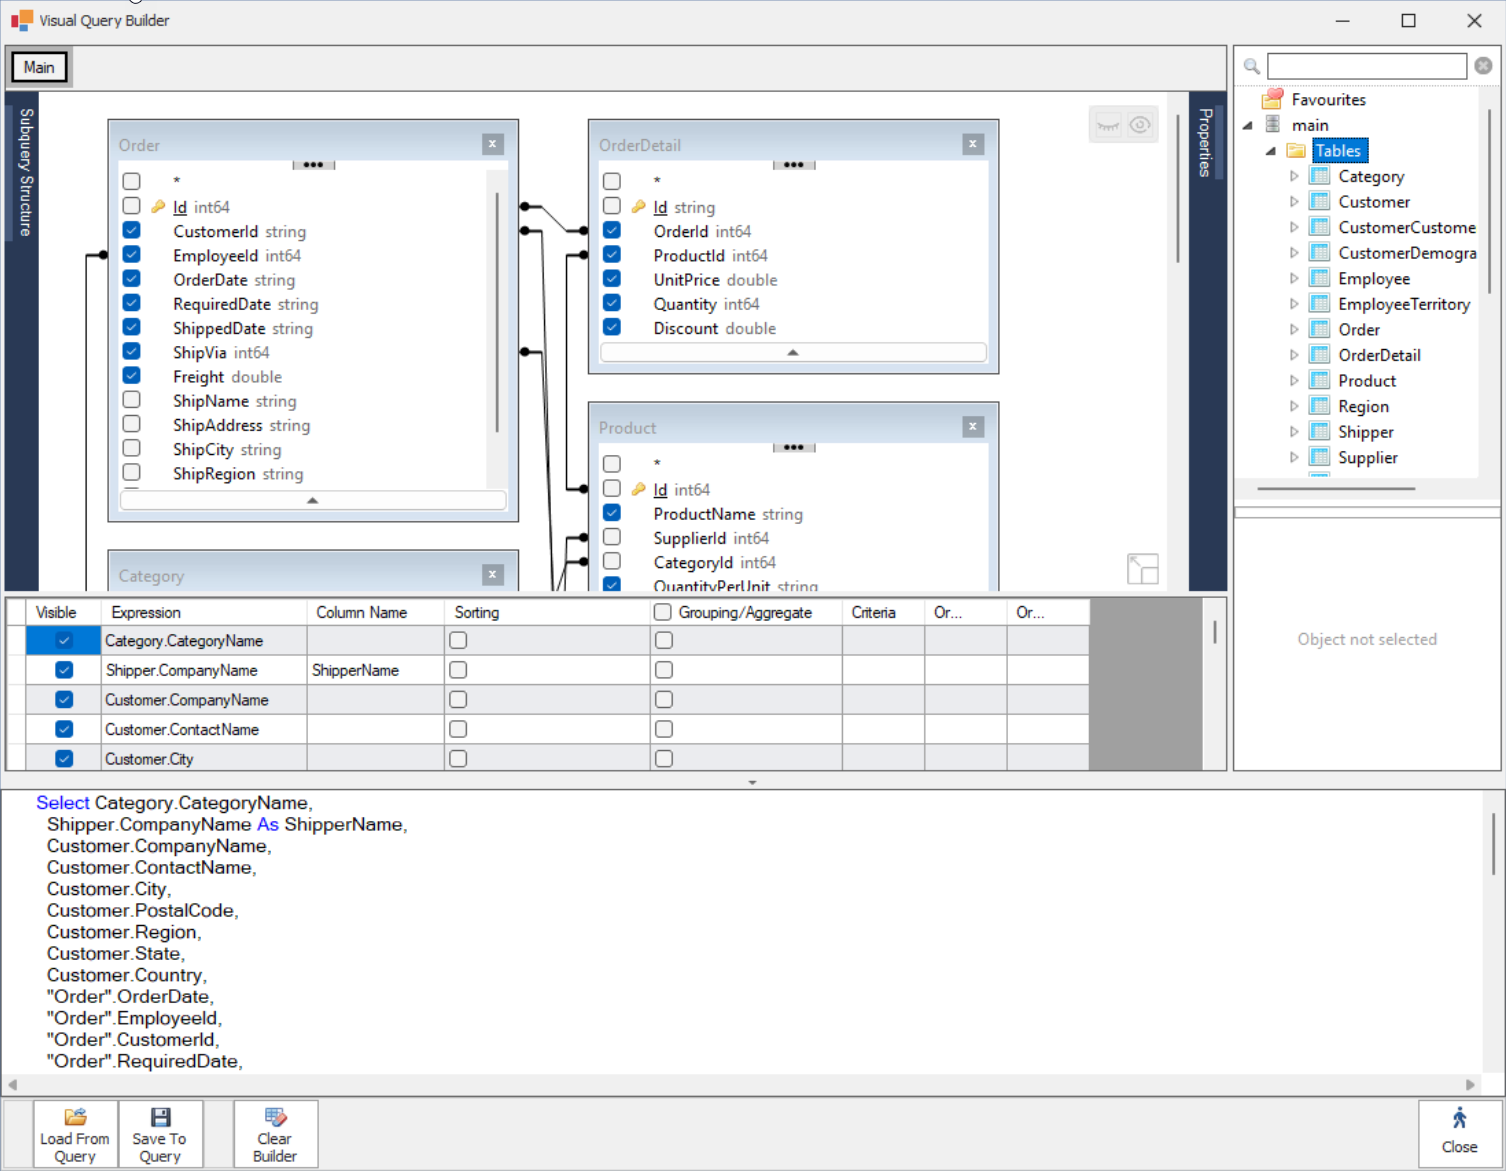Click the zoom-to-fit icon in the canvas

click(x=1143, y=568)
